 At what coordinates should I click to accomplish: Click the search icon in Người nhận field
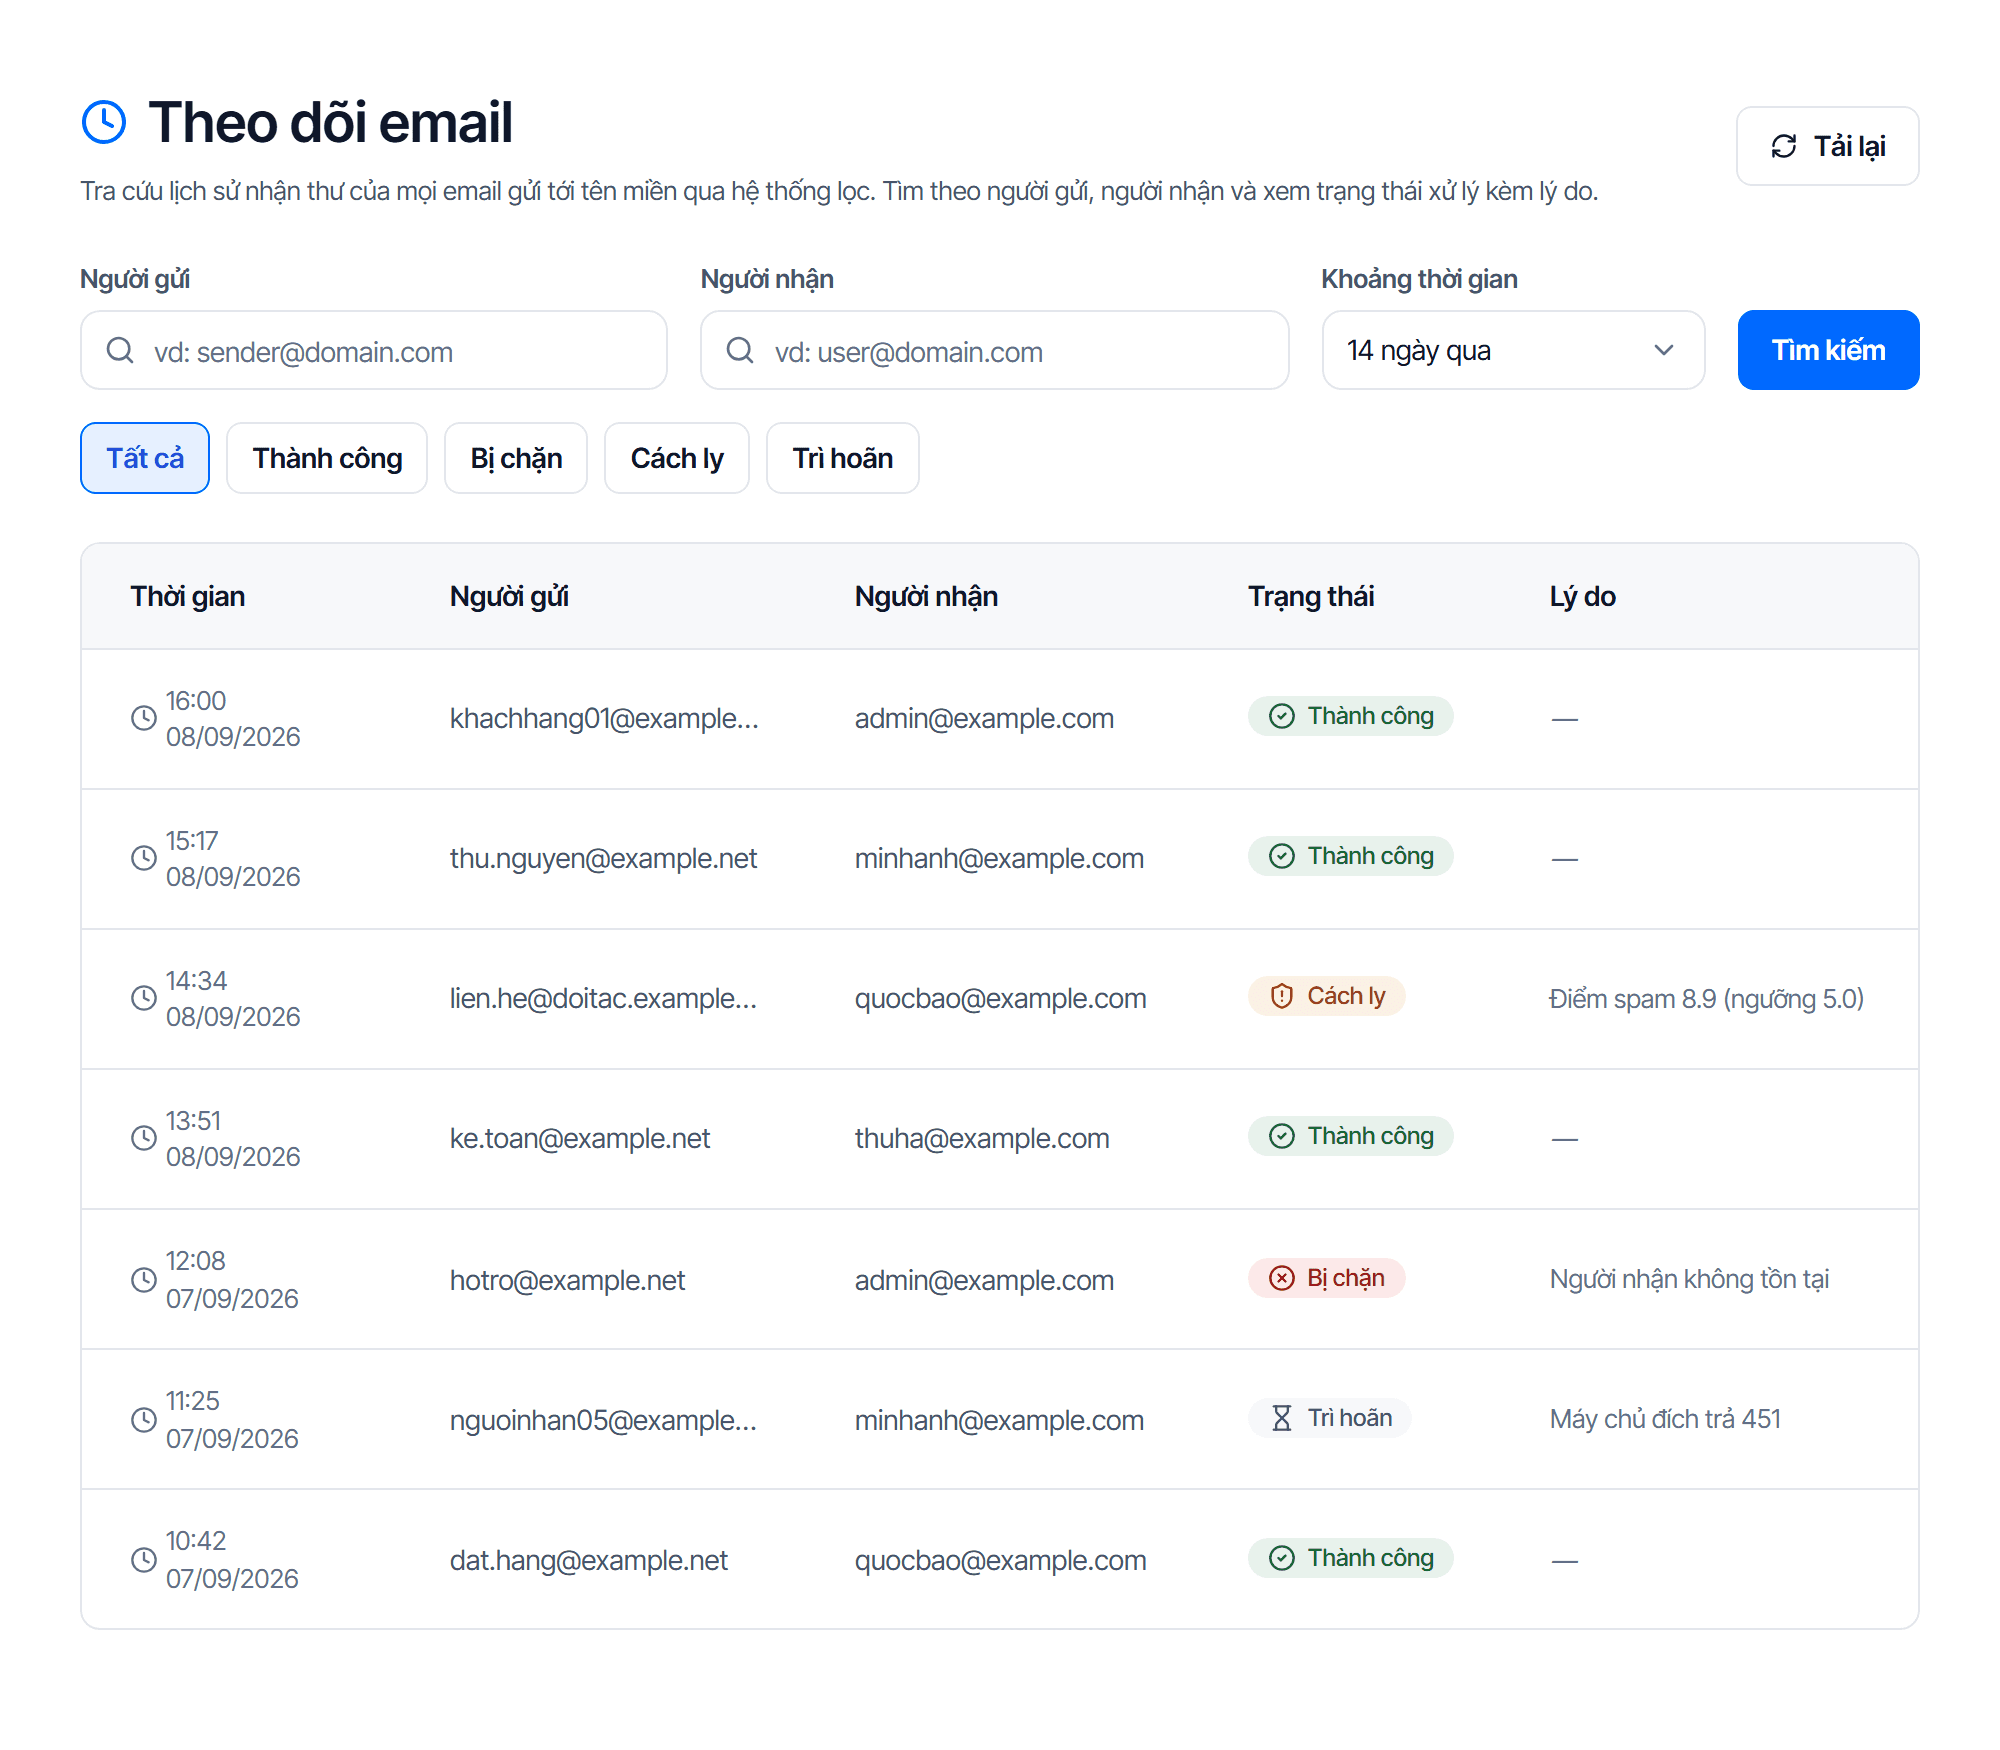click(x=740, y=350)
